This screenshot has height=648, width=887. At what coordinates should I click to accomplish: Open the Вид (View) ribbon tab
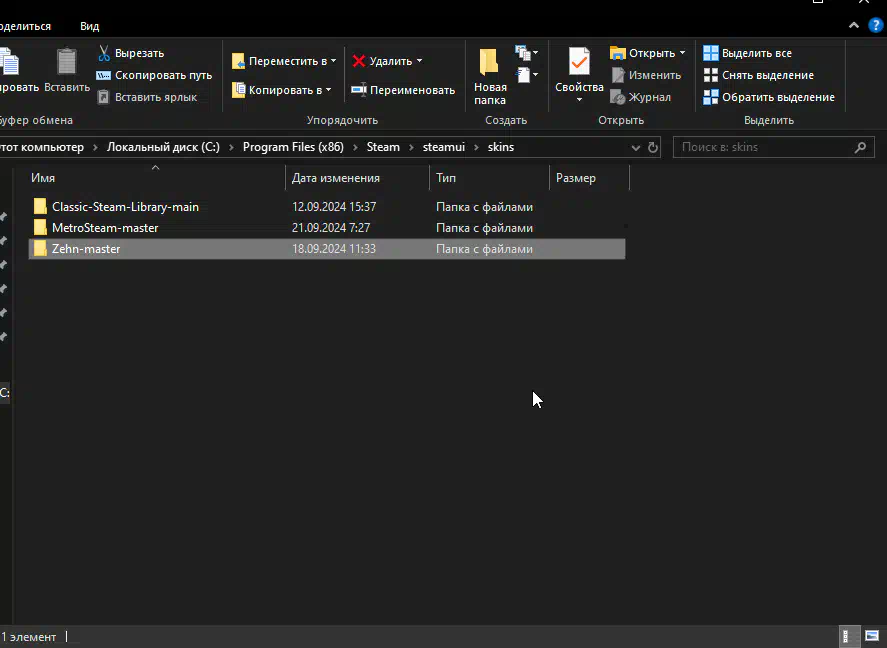point(89,26)
